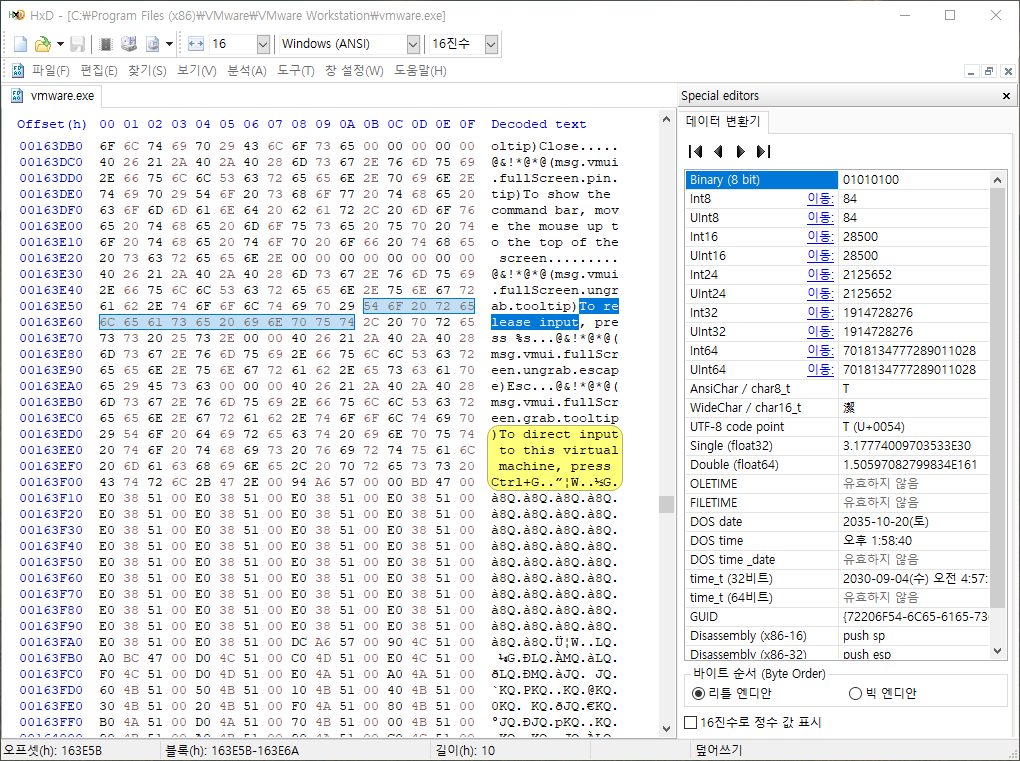The width and height of the screenshot is (1020, 761).
Task: Open the 파일(F) menu
Action: point(51,70)
